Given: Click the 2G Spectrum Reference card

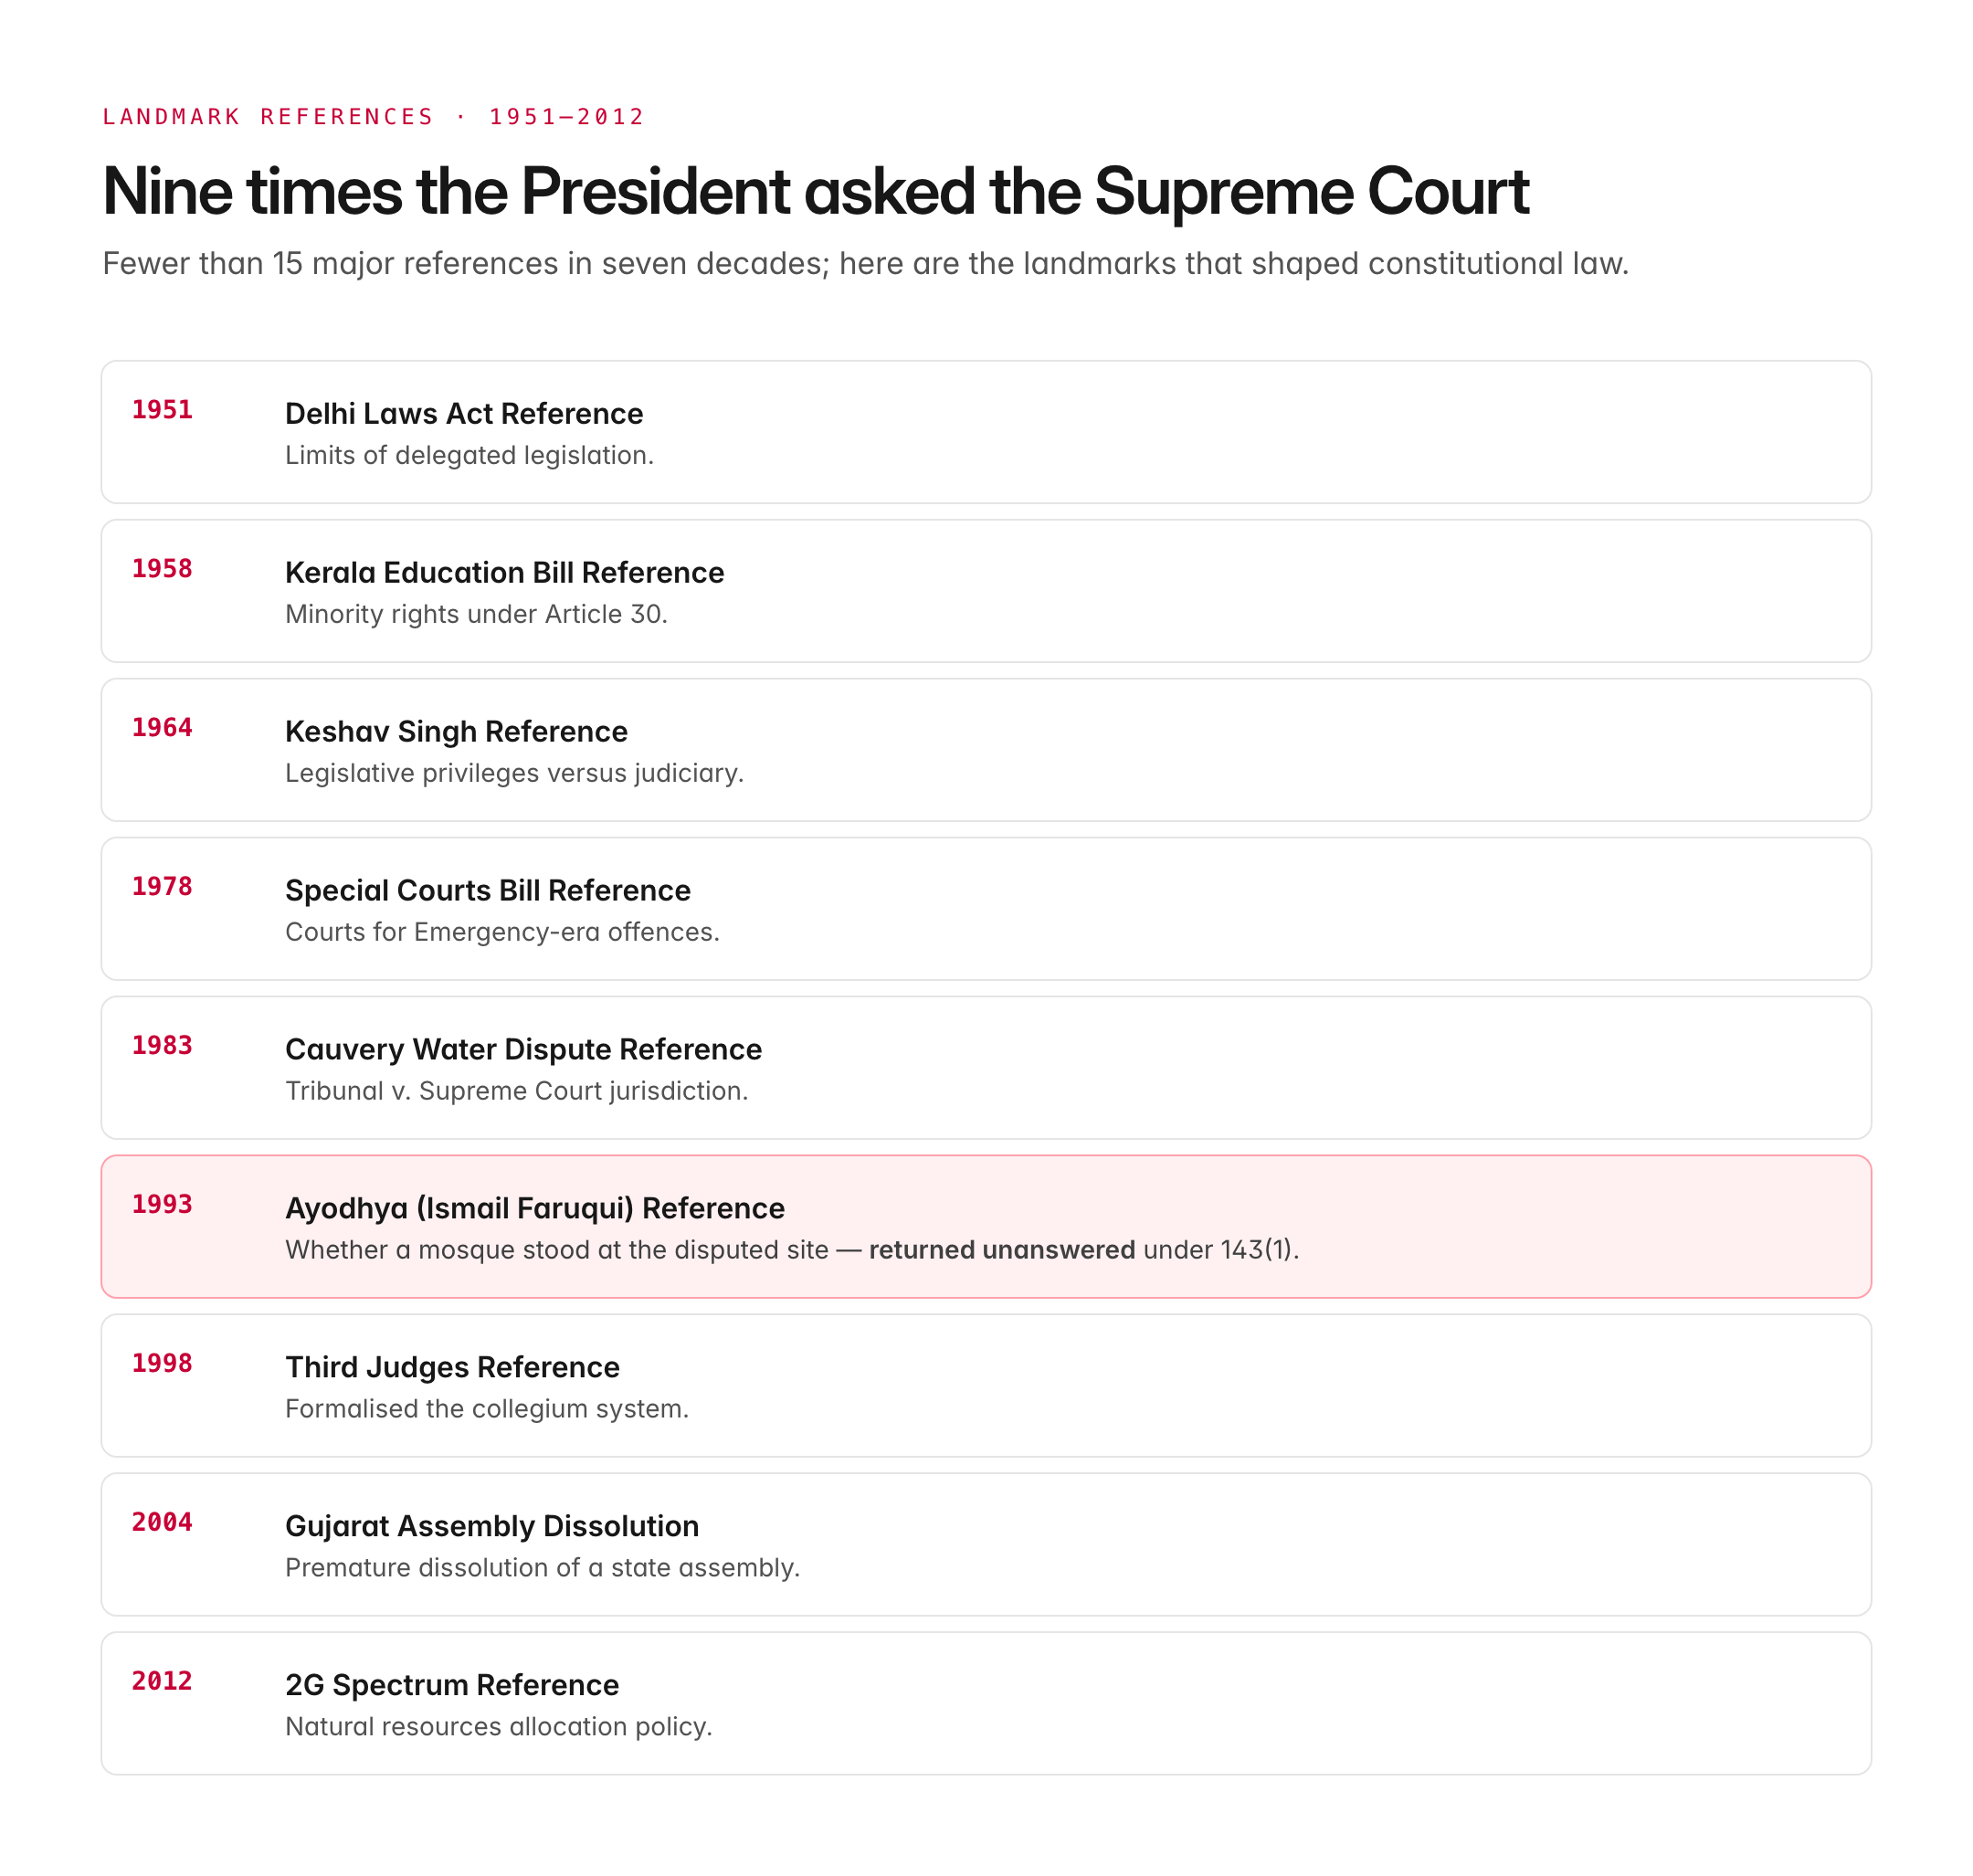Looking at the screenshot, I should point(986,1704).
